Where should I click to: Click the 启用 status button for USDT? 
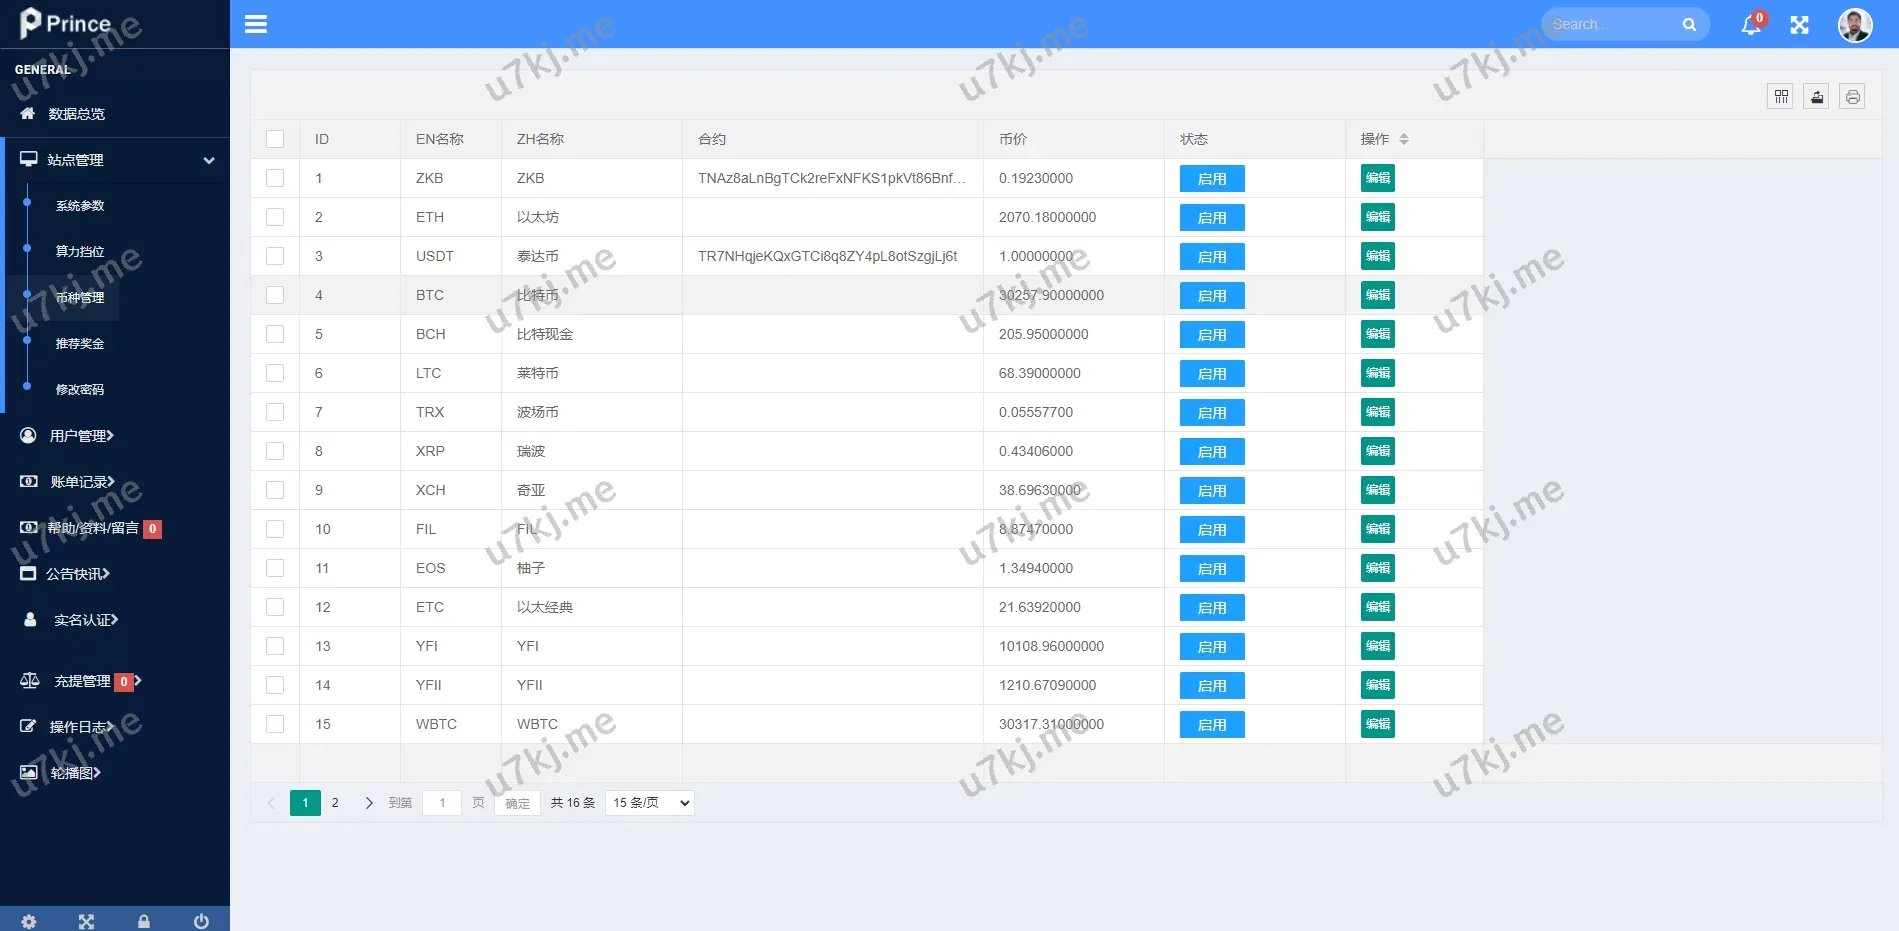point(1212,257)
